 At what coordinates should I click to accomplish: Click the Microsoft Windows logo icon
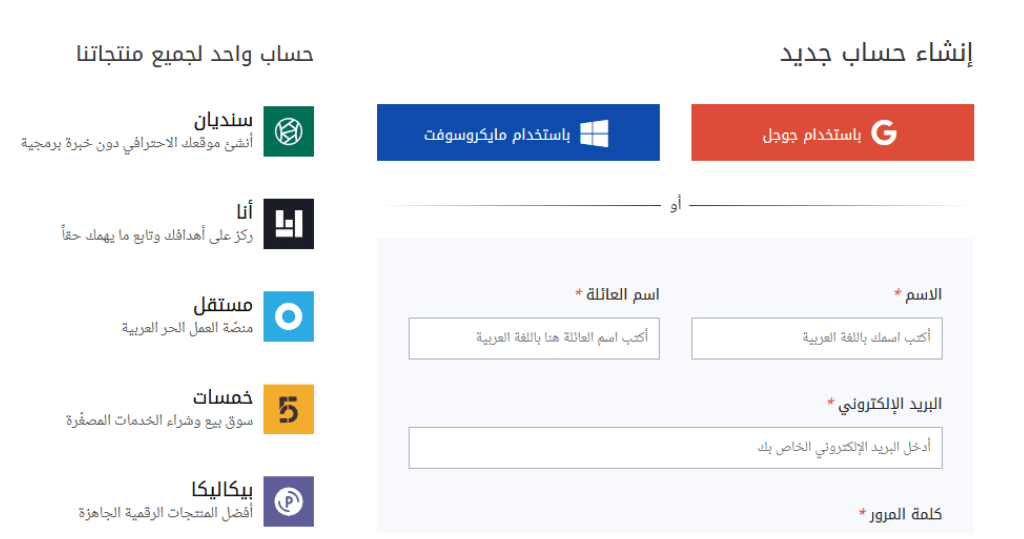click(595, 133)
